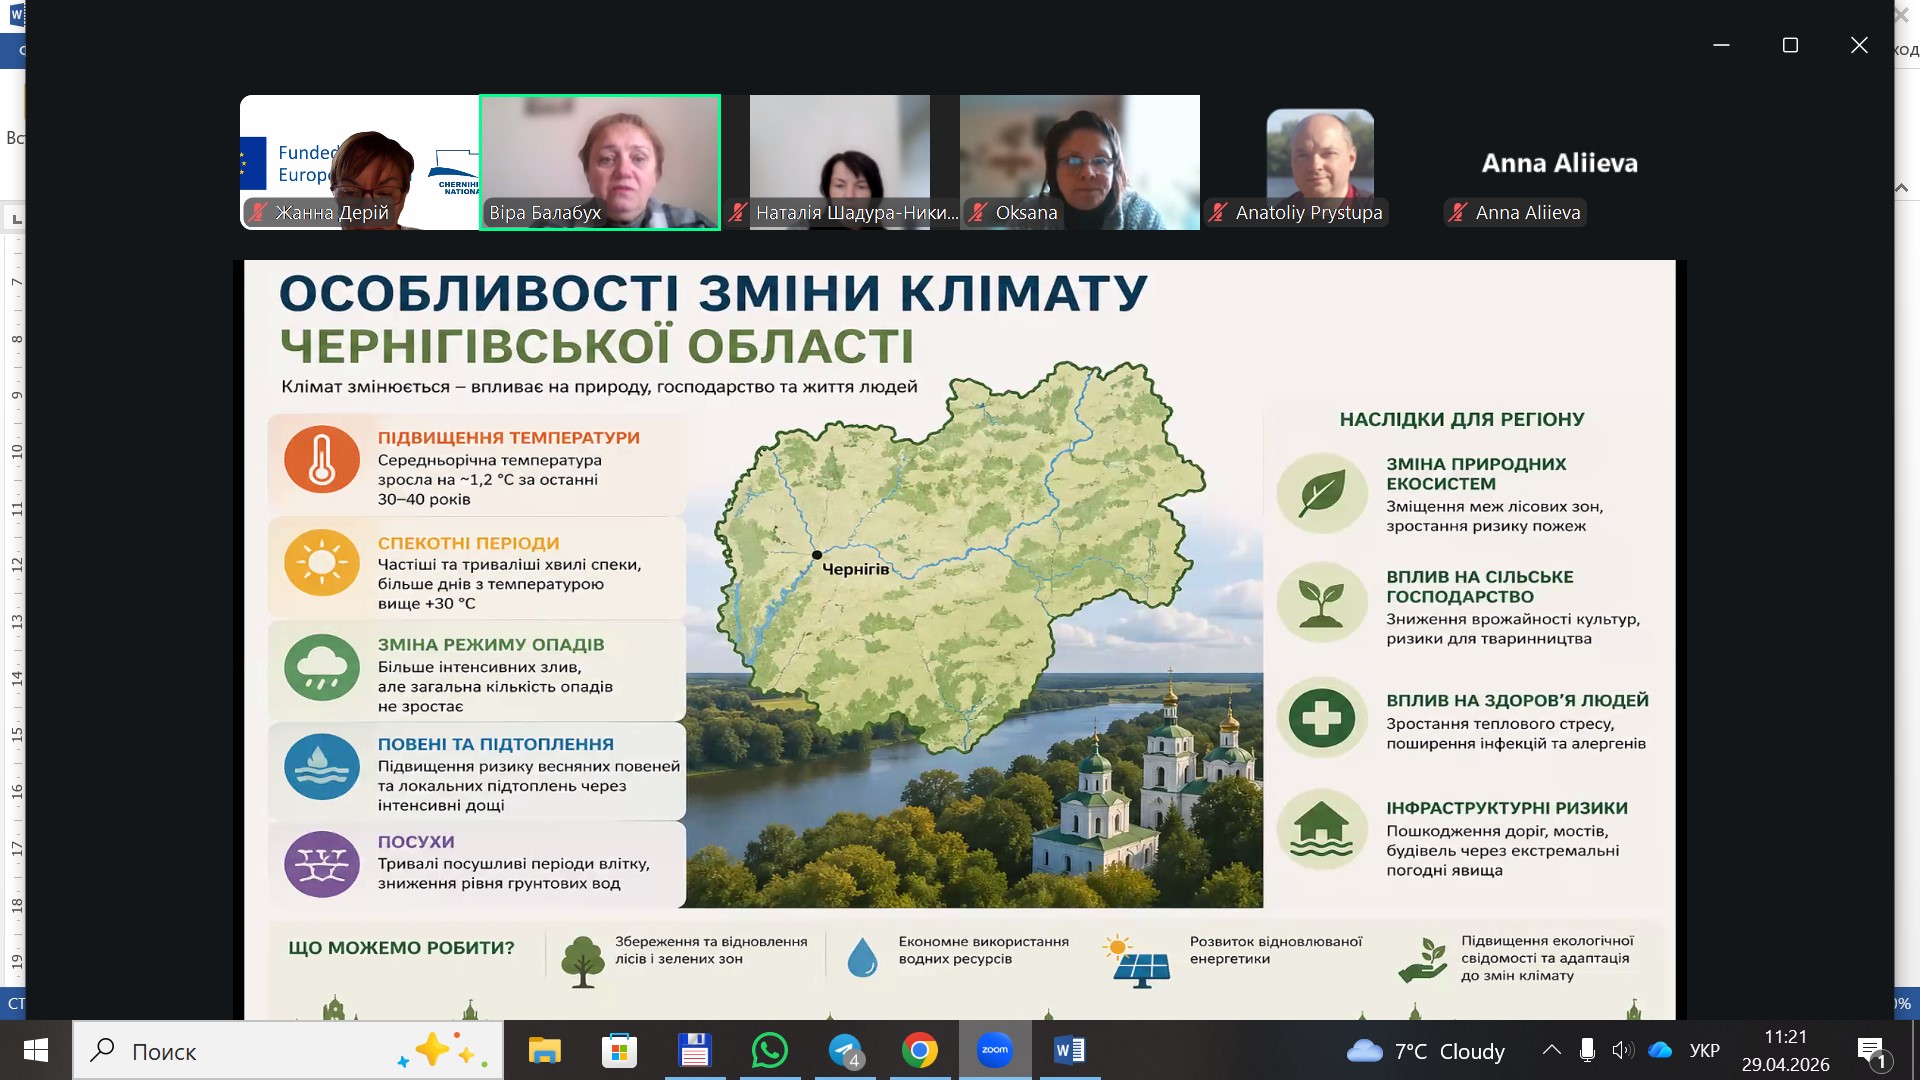
Task: Open the УКР language switcher
Action: [x=1704, y=1051]
